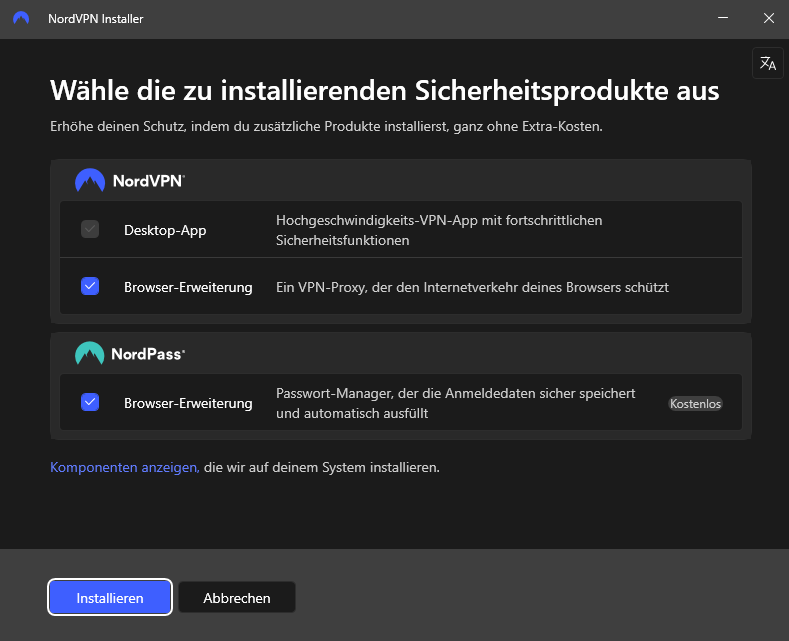Select the Desktop-App label

[x=165, y=230]
